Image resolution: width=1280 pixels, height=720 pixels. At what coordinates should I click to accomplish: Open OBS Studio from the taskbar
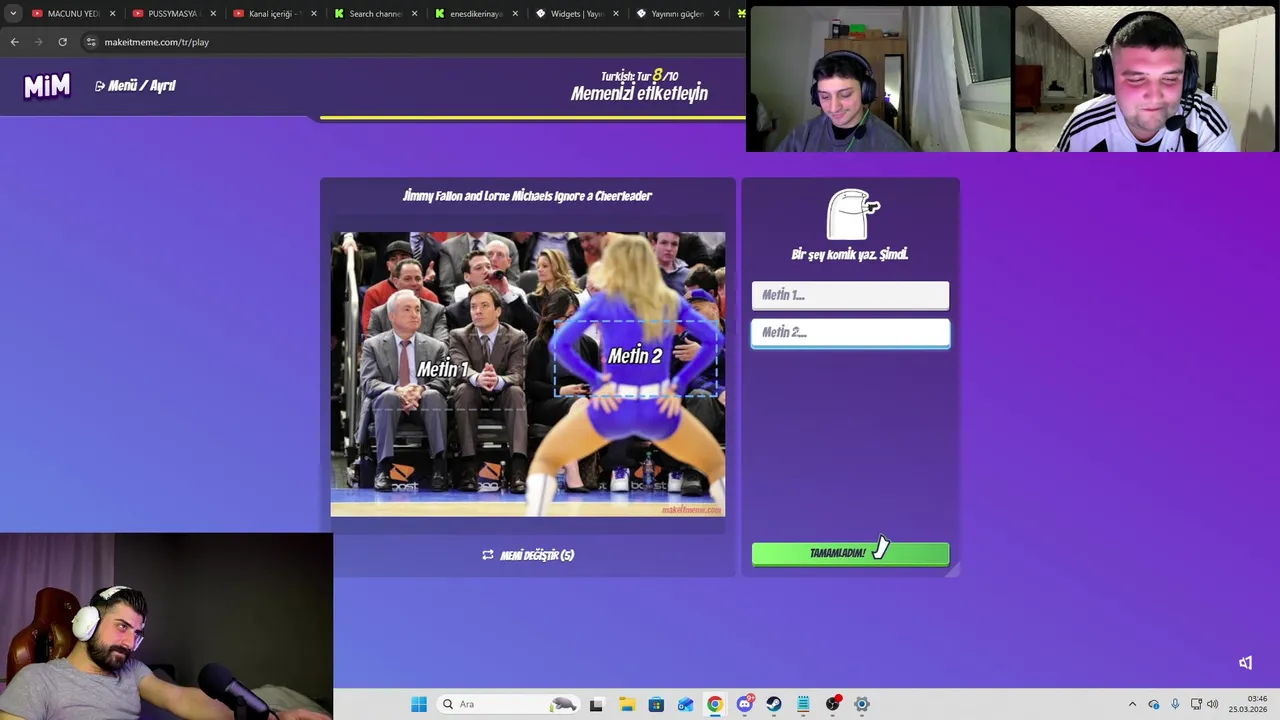pos(833,704)
